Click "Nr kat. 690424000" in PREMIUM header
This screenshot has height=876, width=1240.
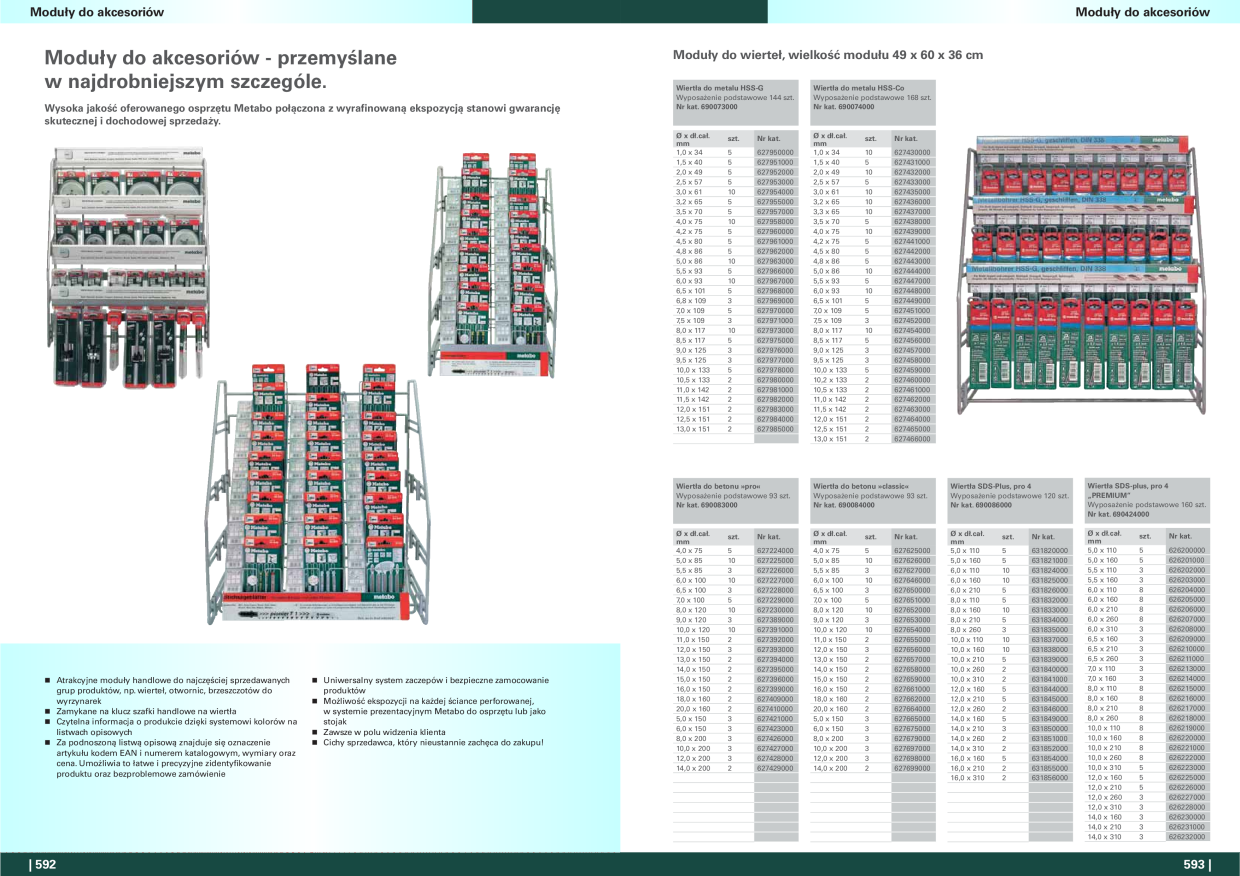pyautogui.click(x=1118, y=513)
